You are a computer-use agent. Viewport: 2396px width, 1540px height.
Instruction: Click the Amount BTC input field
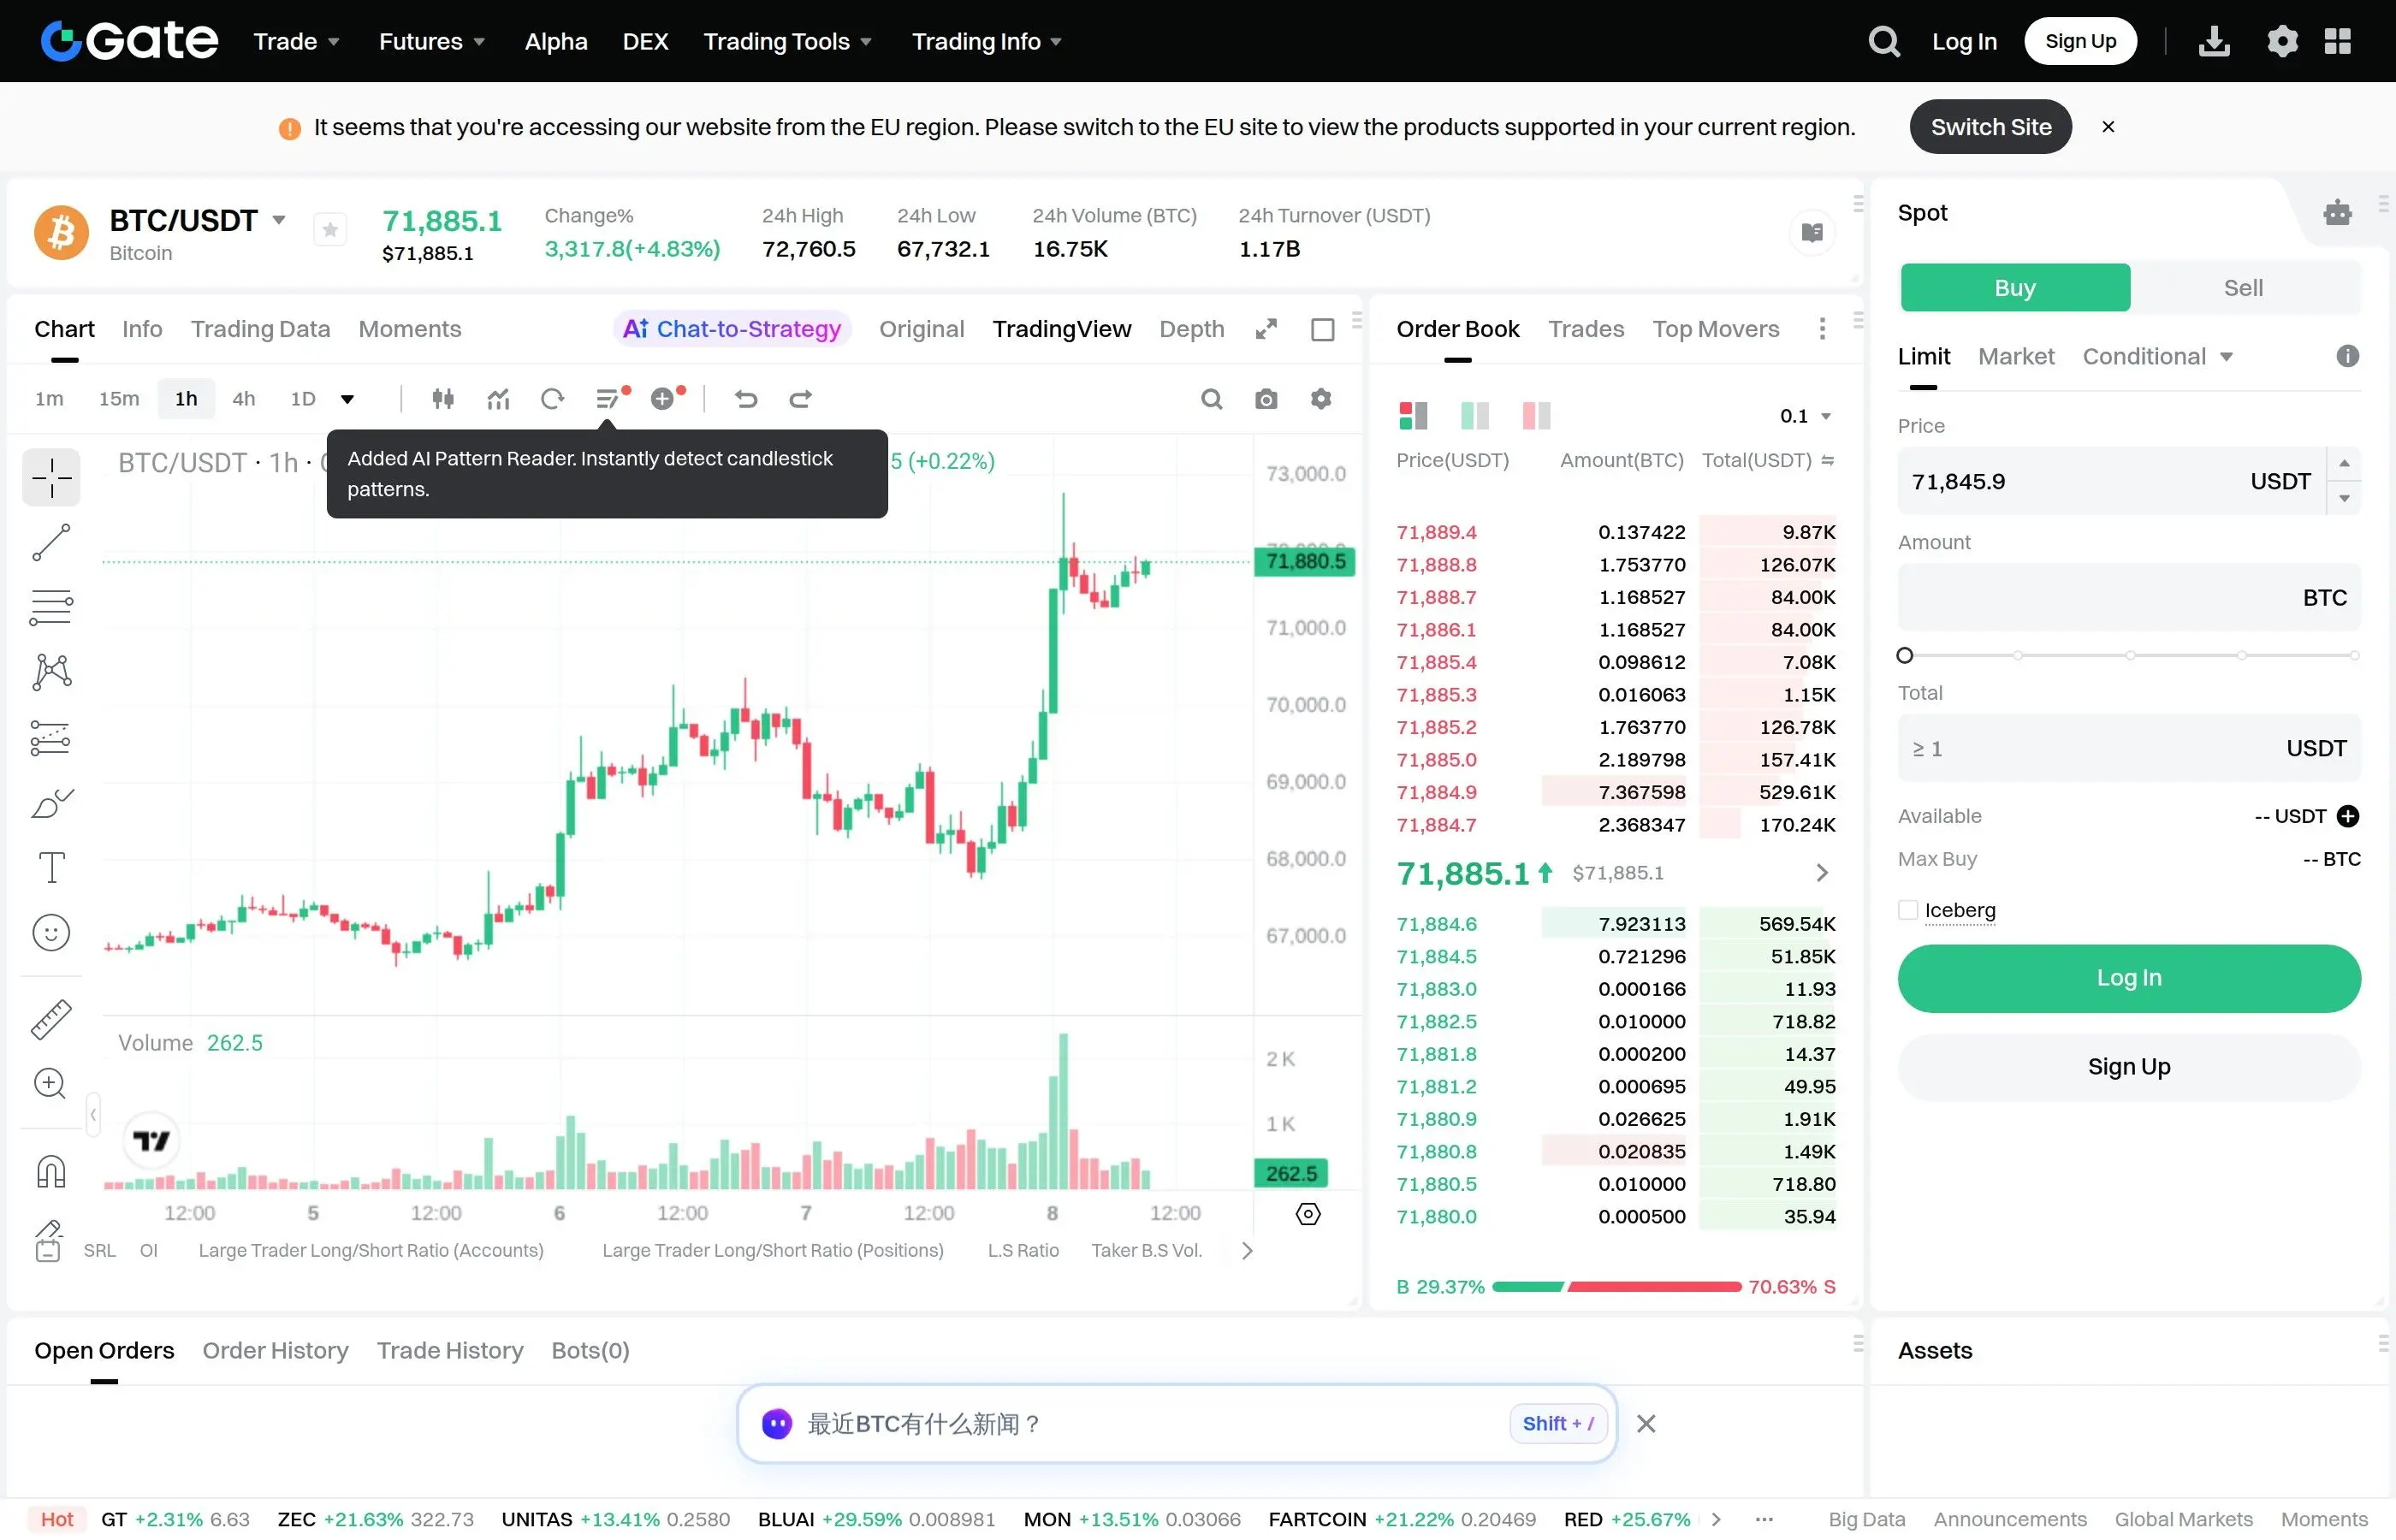tap(2128, 597)
